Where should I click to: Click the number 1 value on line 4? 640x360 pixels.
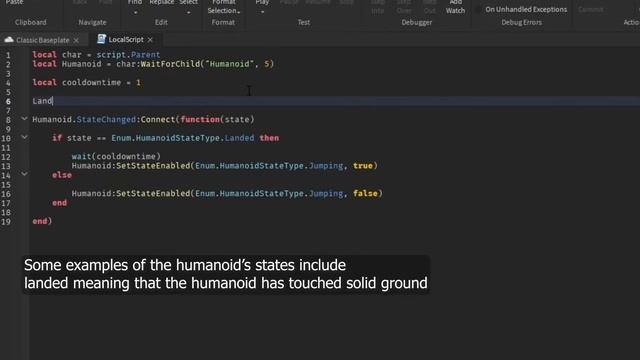coord(138,82)
